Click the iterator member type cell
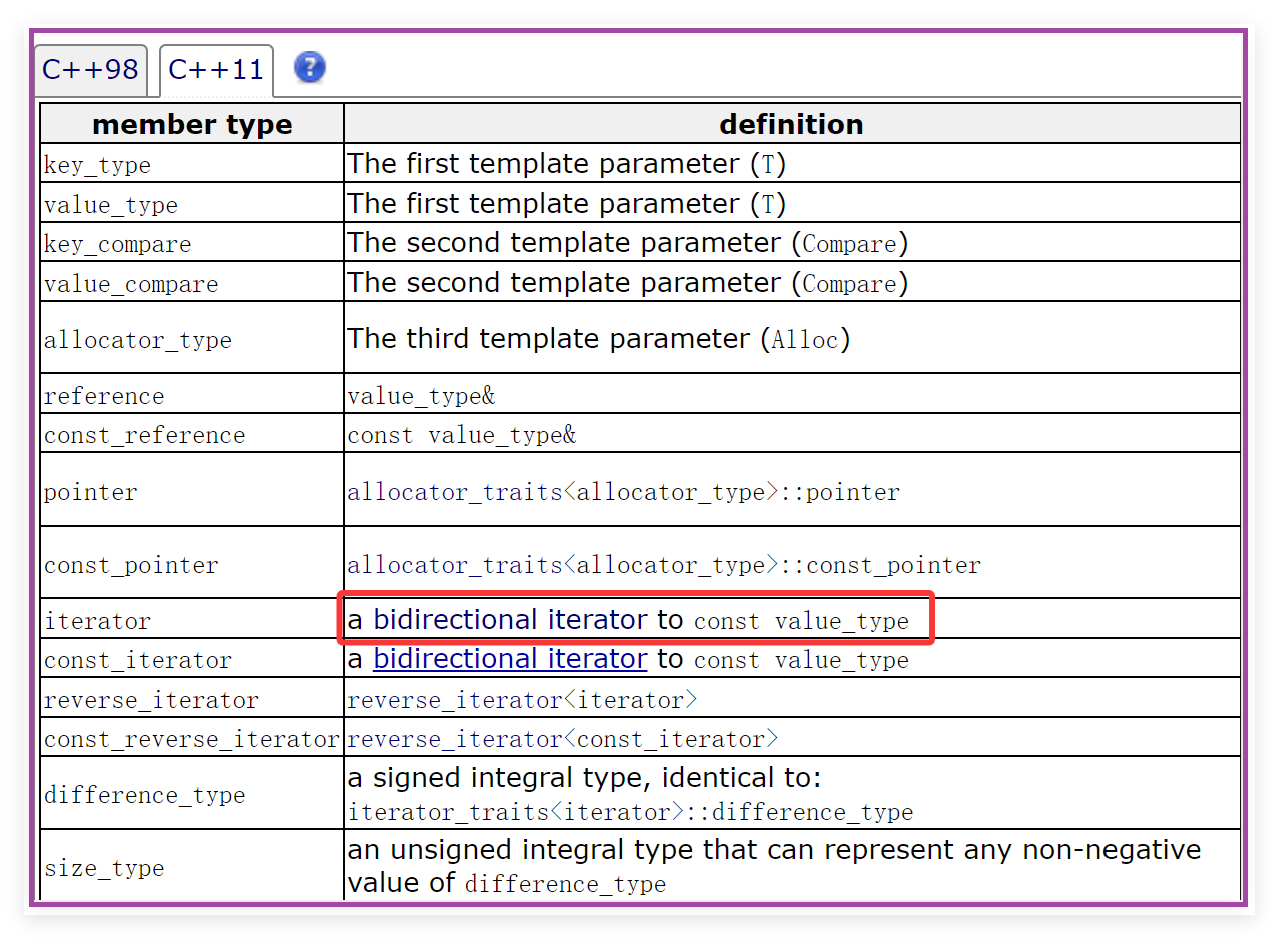 point(192,620)
